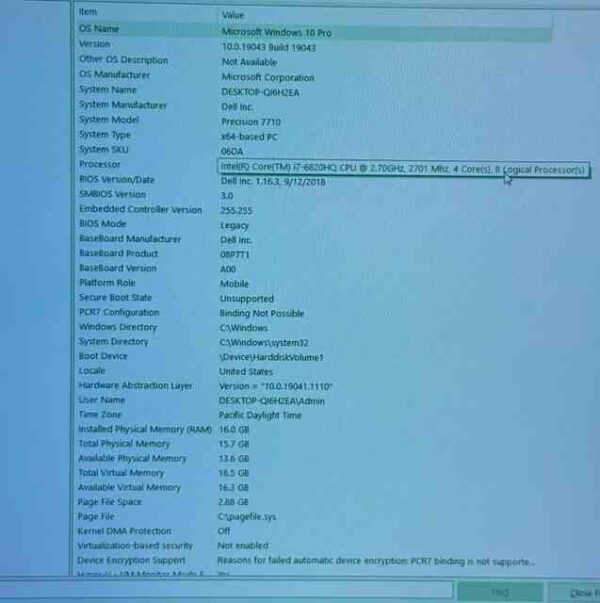Select the PCR7 Configuration label
Image resolution: width=600 pixels, height=603 pixels.
coord(119,312)
